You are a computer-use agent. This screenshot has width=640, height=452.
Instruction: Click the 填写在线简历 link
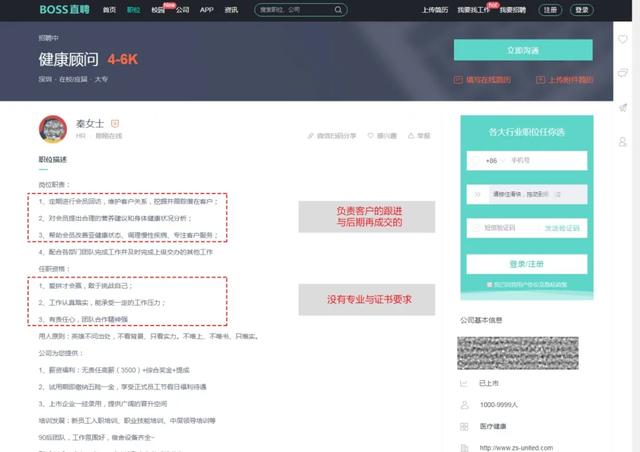[x=488, y=80]
